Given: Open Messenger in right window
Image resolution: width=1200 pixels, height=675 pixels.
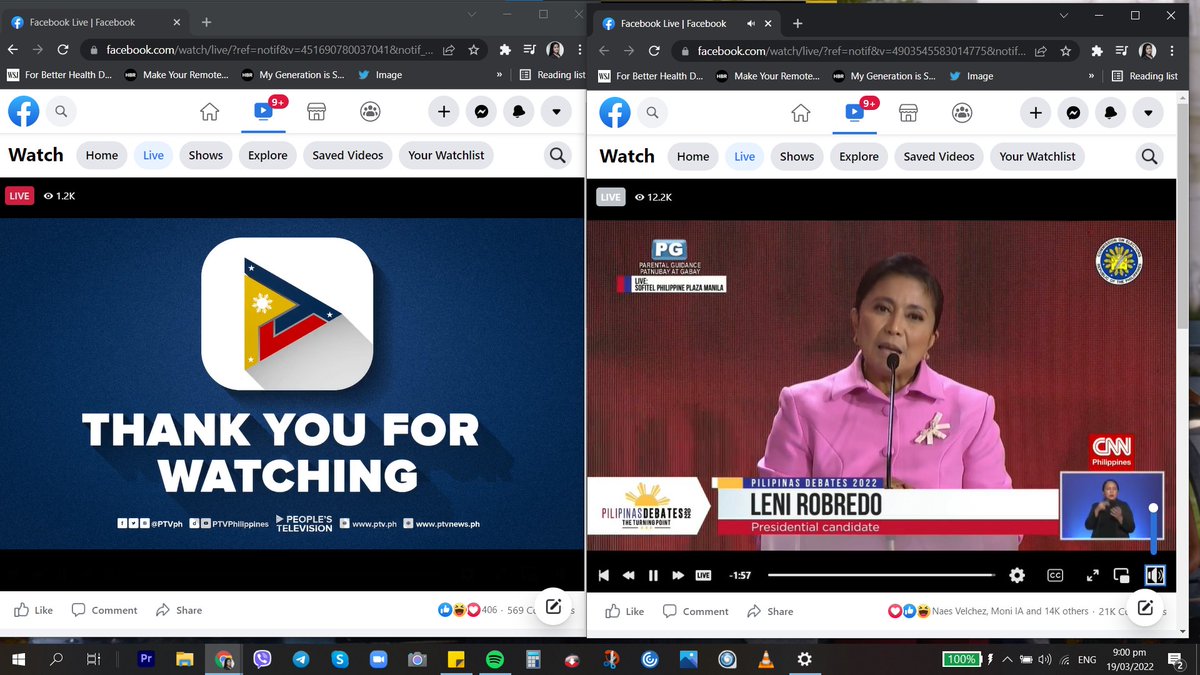Looking at the screenshot, I should (1072, 113).
